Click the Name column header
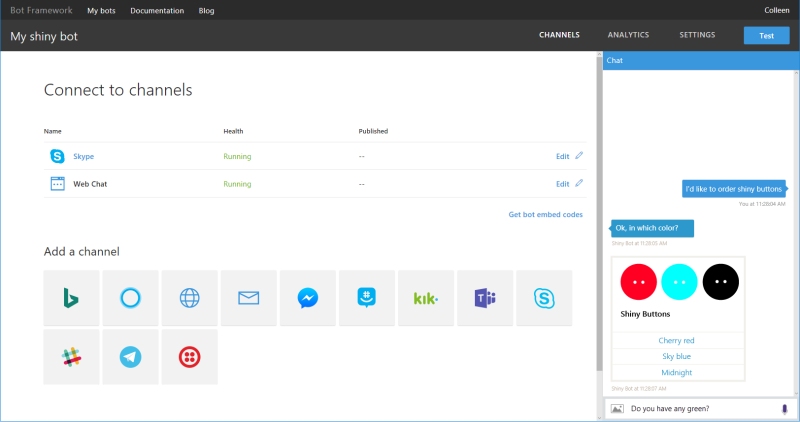Screen dimensions: 800x422 [53, 131]
